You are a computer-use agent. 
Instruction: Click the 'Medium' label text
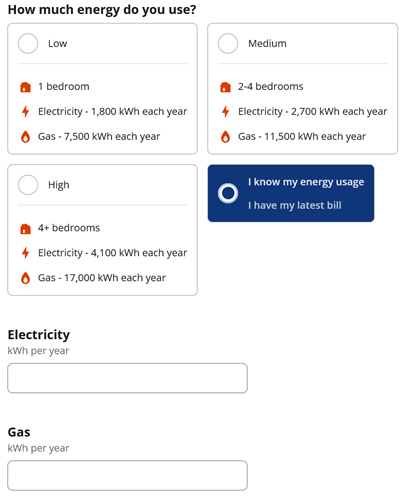click(267, 43)
